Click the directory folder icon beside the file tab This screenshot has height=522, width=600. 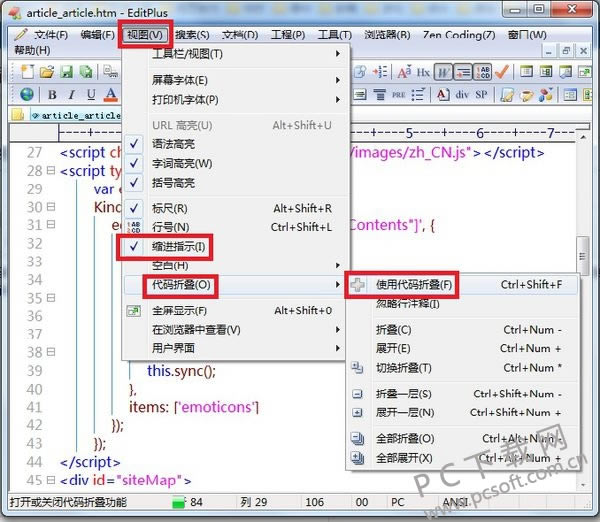(17, 115)
